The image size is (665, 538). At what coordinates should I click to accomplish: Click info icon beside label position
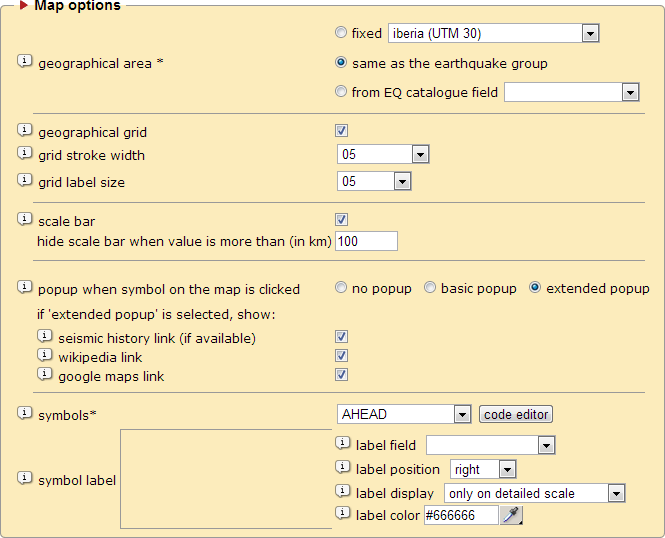click(x=343, y=468)
